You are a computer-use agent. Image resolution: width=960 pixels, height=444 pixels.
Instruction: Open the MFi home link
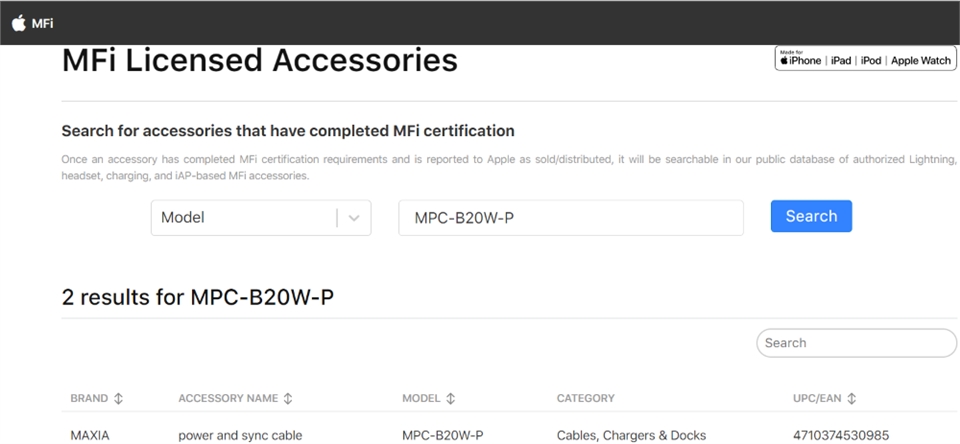tap(42, 23)
